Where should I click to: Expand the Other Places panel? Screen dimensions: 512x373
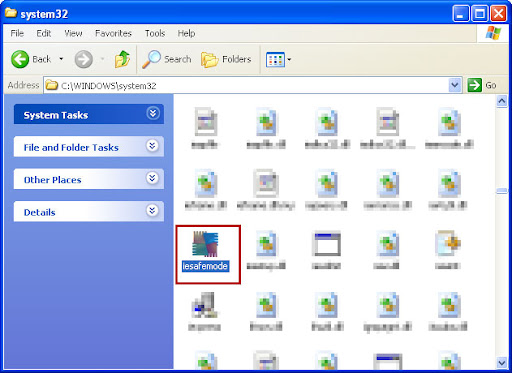[152, 178]
